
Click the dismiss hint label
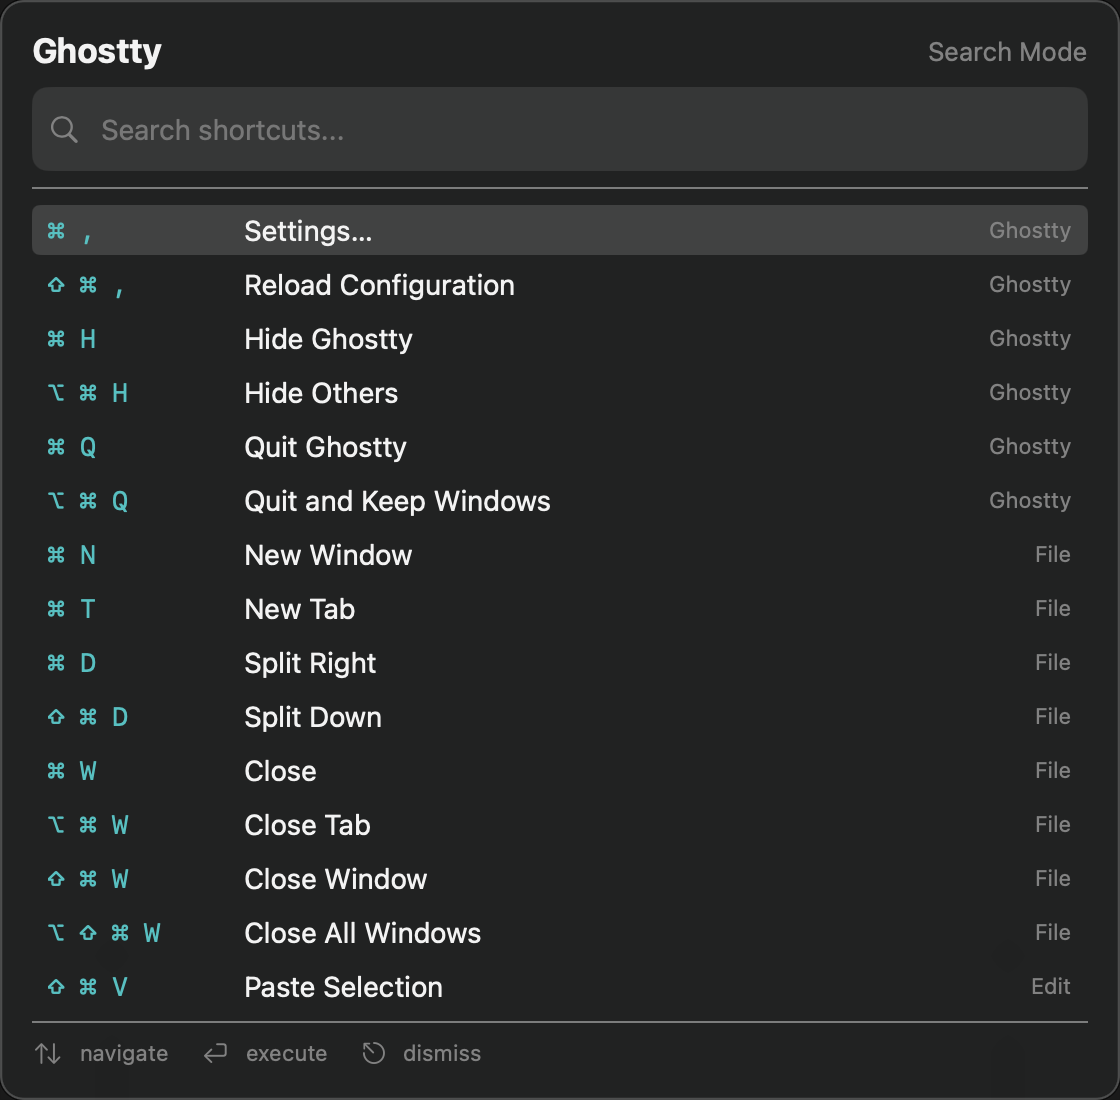[441, 1054]
